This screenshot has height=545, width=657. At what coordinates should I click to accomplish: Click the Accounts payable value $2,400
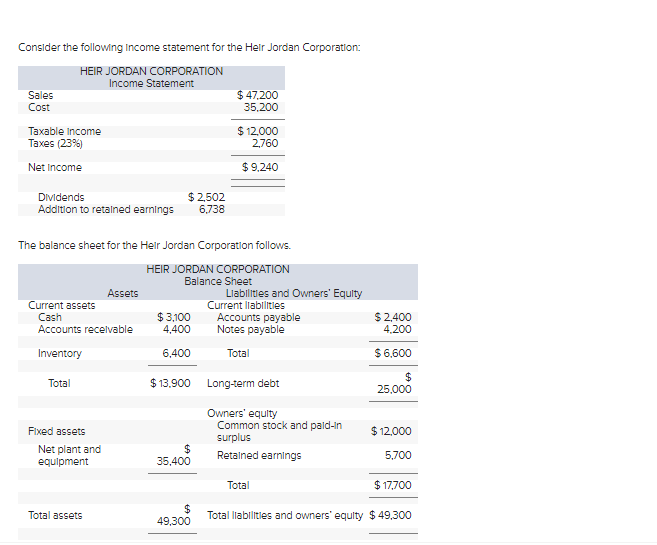(x=393, y=318)
